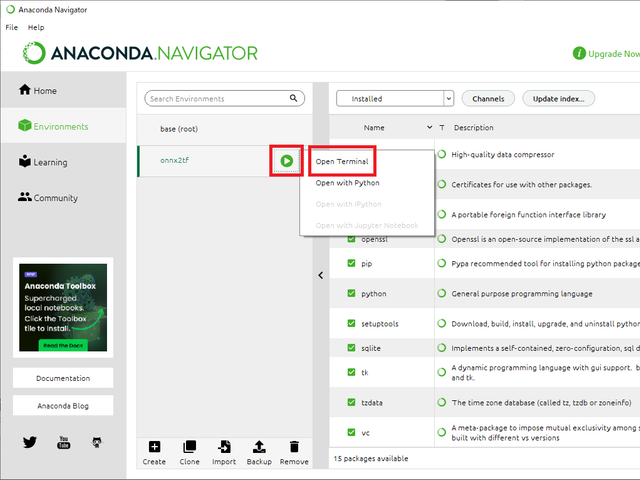Open the Anaconda Blog button

pyautogui.click(x=63, y=406)
